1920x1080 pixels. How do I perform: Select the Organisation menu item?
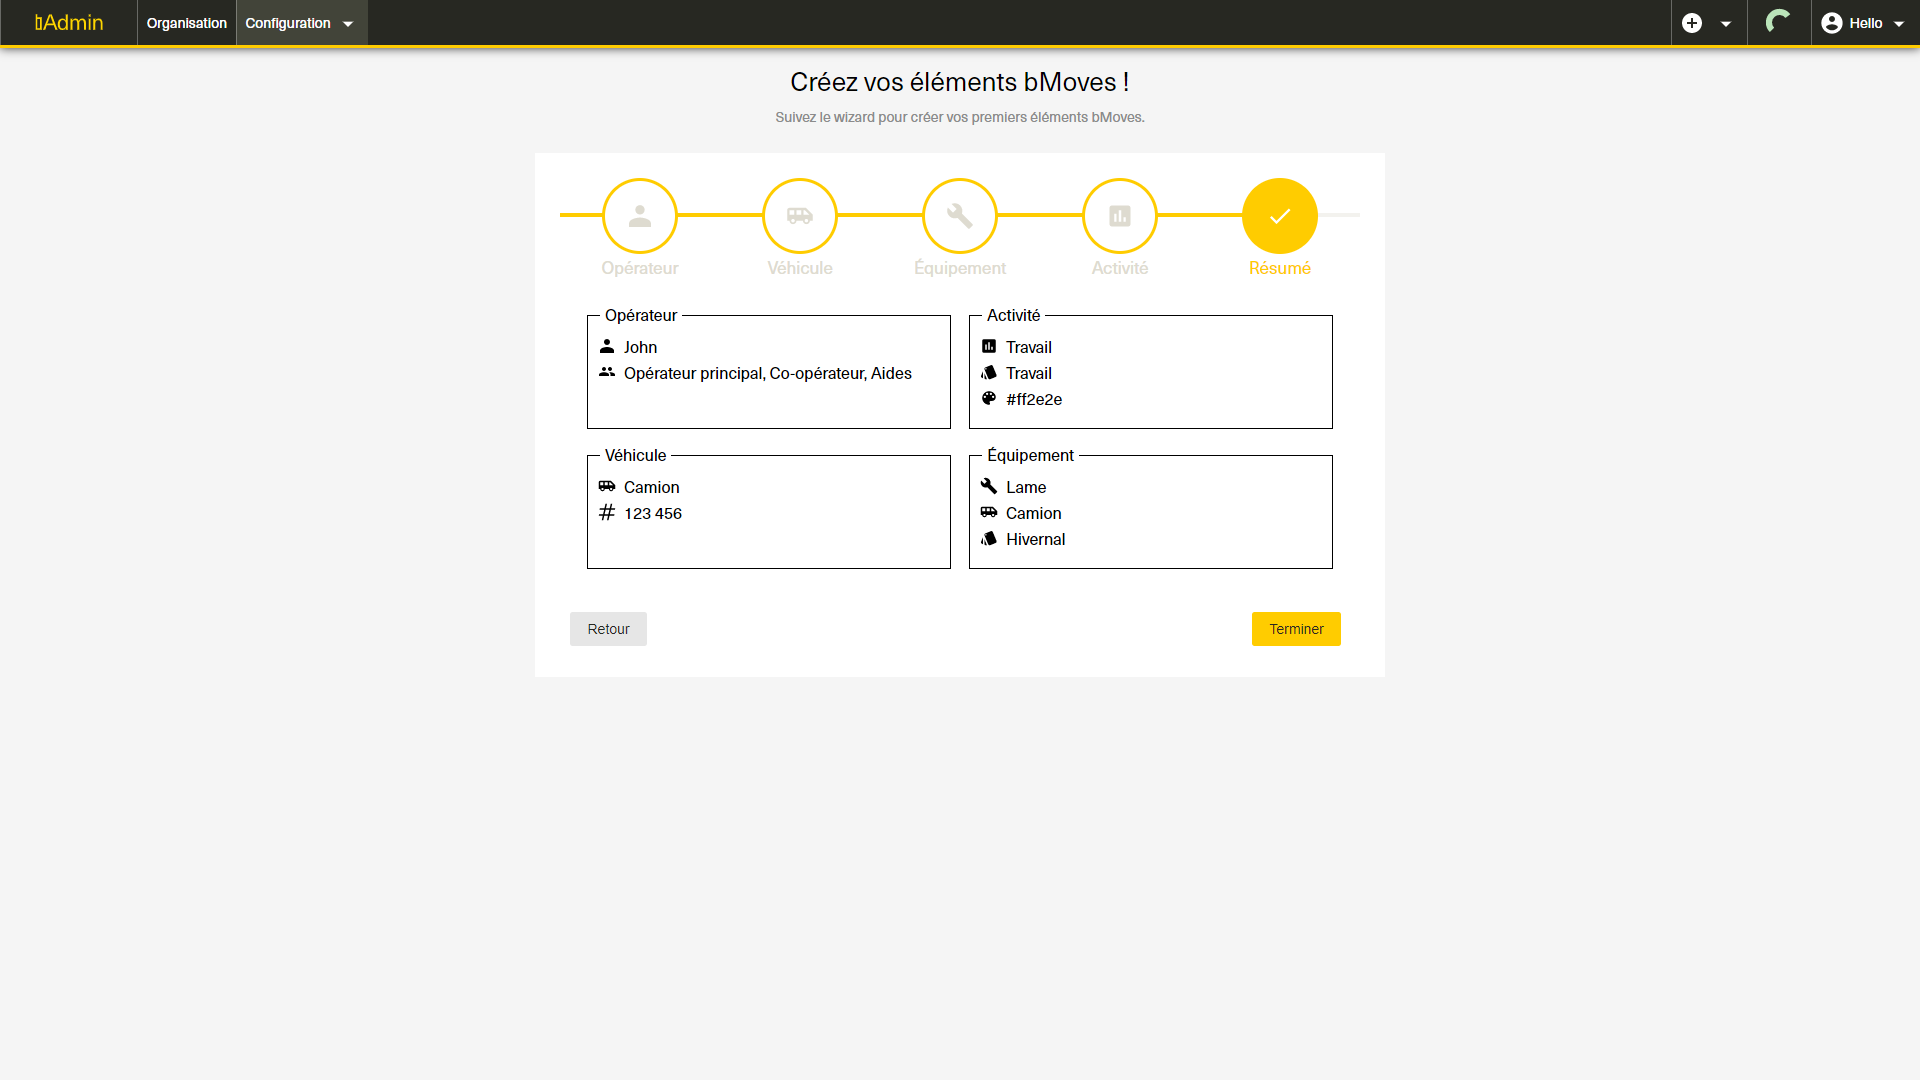pos(186,23)
